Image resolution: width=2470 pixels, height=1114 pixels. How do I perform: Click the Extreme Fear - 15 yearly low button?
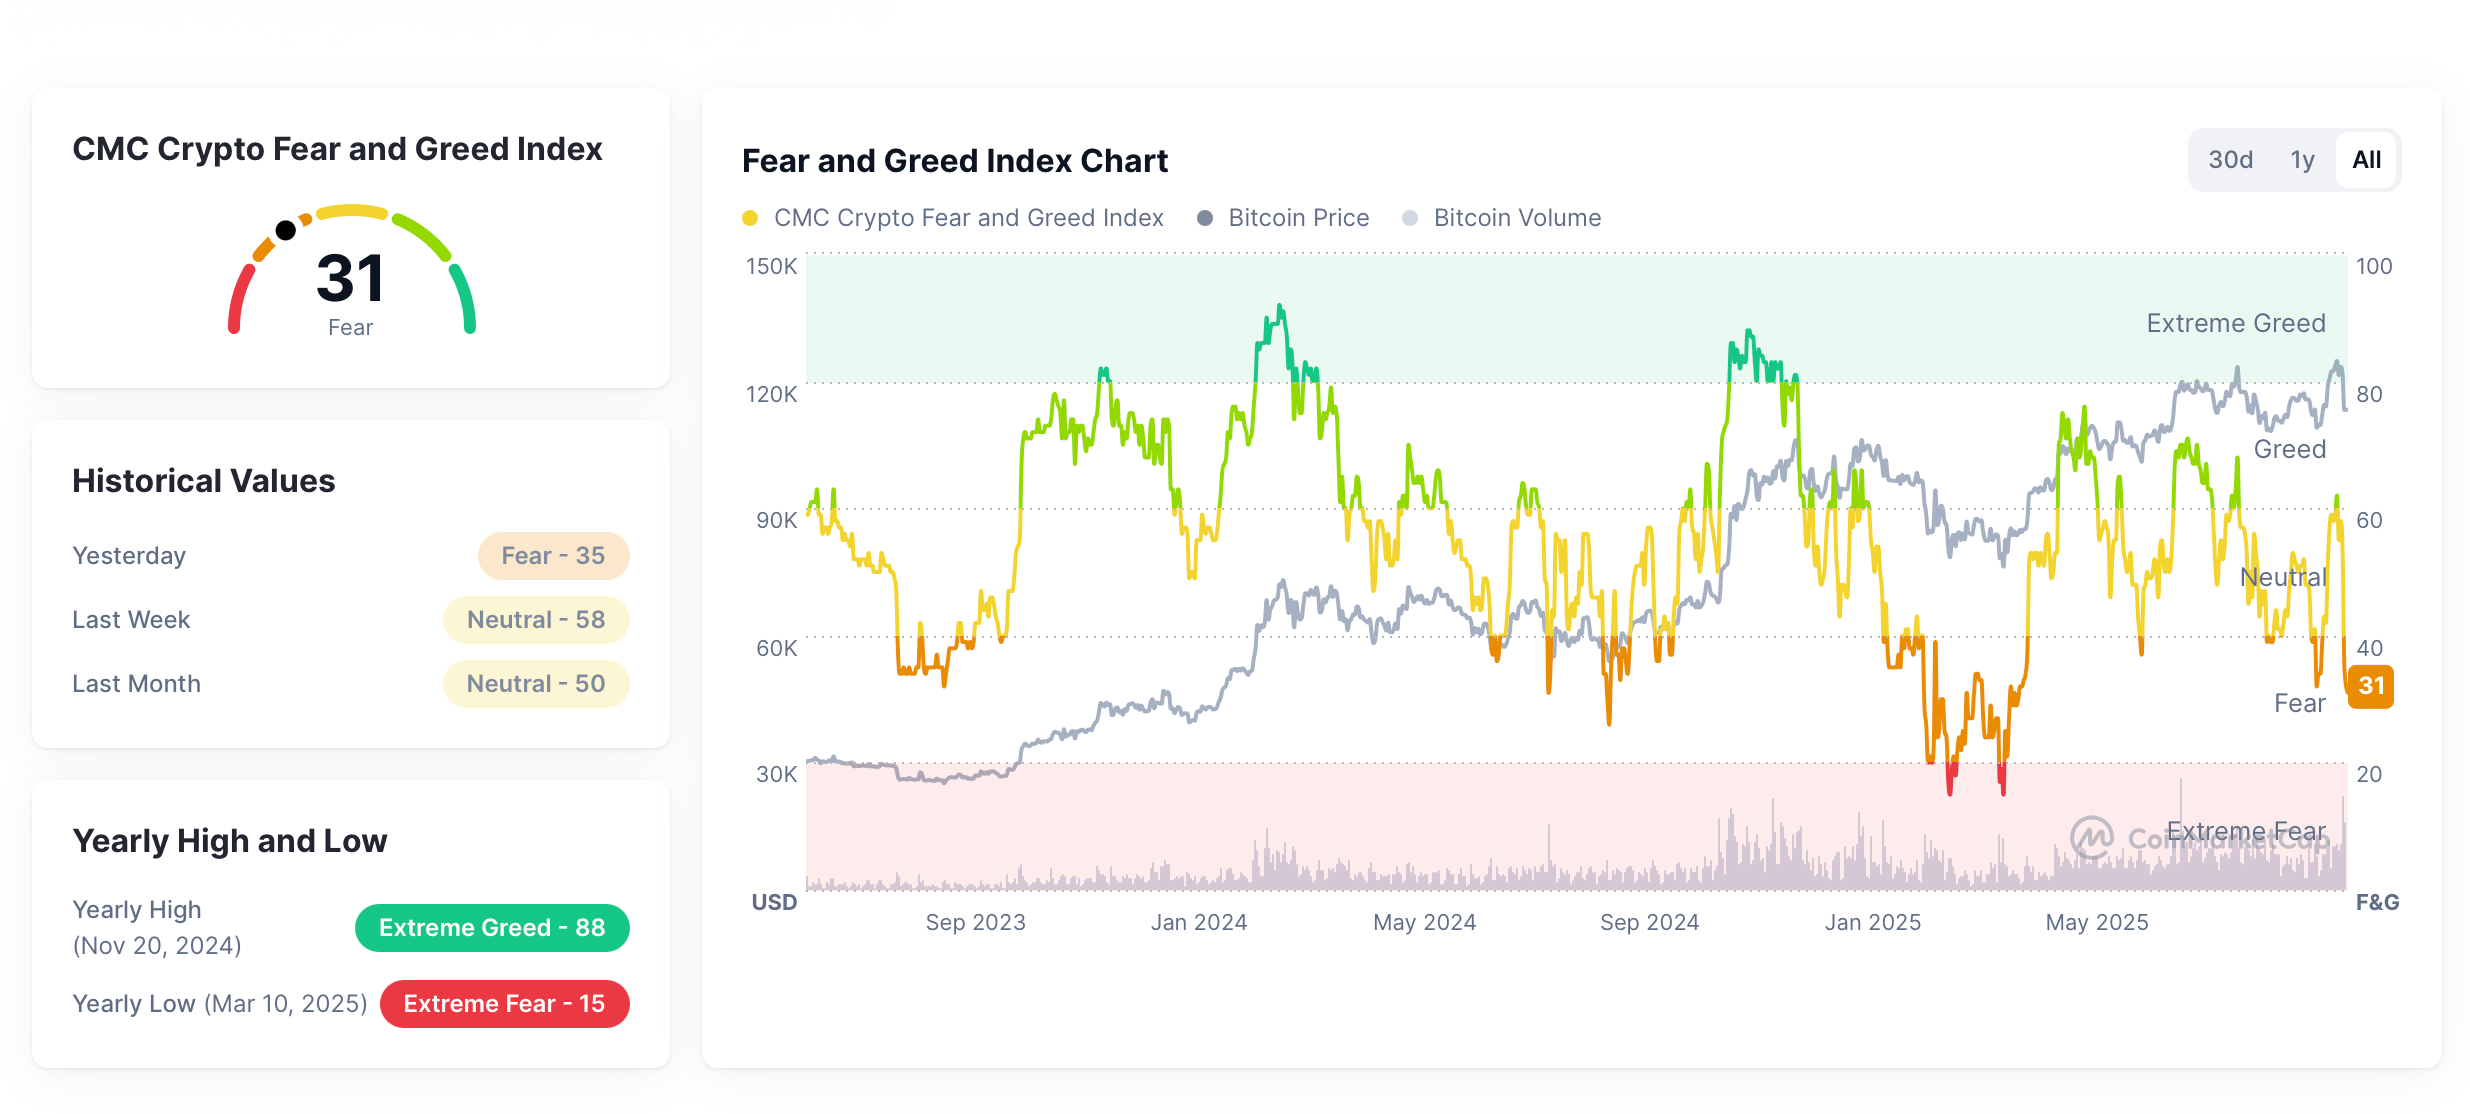pyautogui.click(x=504, y=1003)
